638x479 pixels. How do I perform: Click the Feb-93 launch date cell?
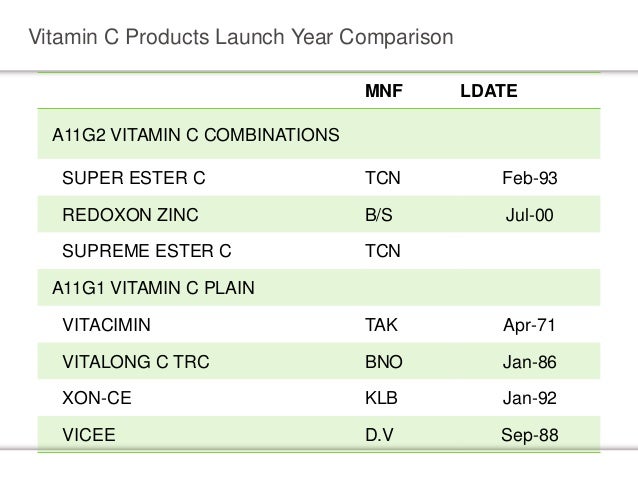(528, 178)
